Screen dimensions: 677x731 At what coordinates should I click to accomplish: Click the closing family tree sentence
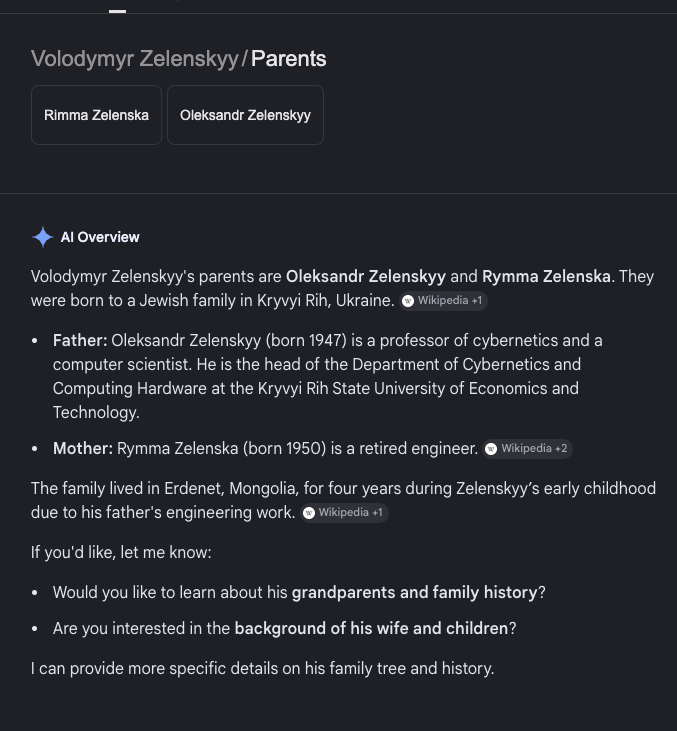click(x=263, y=669)
